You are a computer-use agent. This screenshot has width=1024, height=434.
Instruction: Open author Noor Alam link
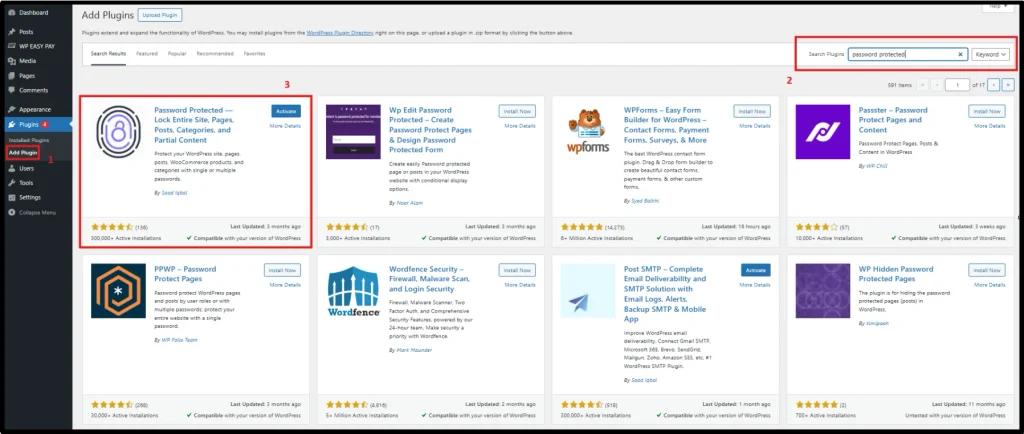tap(409, 203)
